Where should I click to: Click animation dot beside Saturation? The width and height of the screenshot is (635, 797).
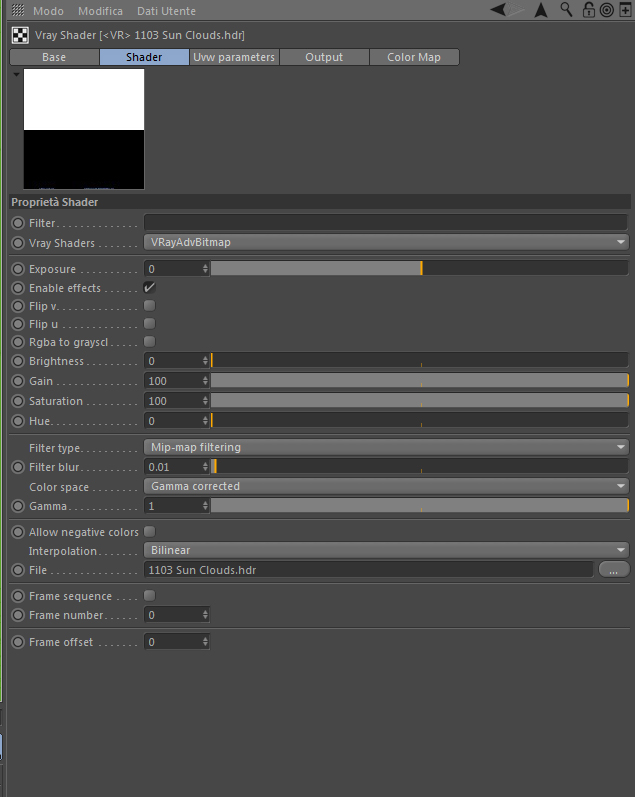pos(18,401)
